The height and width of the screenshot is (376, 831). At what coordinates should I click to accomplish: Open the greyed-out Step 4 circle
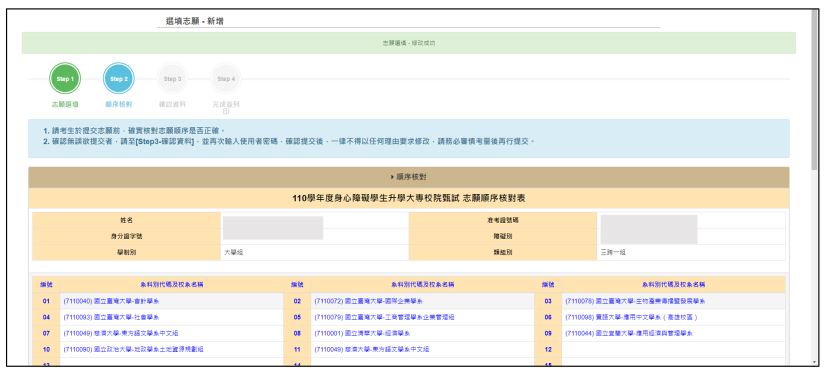click(x=226, y=78)
